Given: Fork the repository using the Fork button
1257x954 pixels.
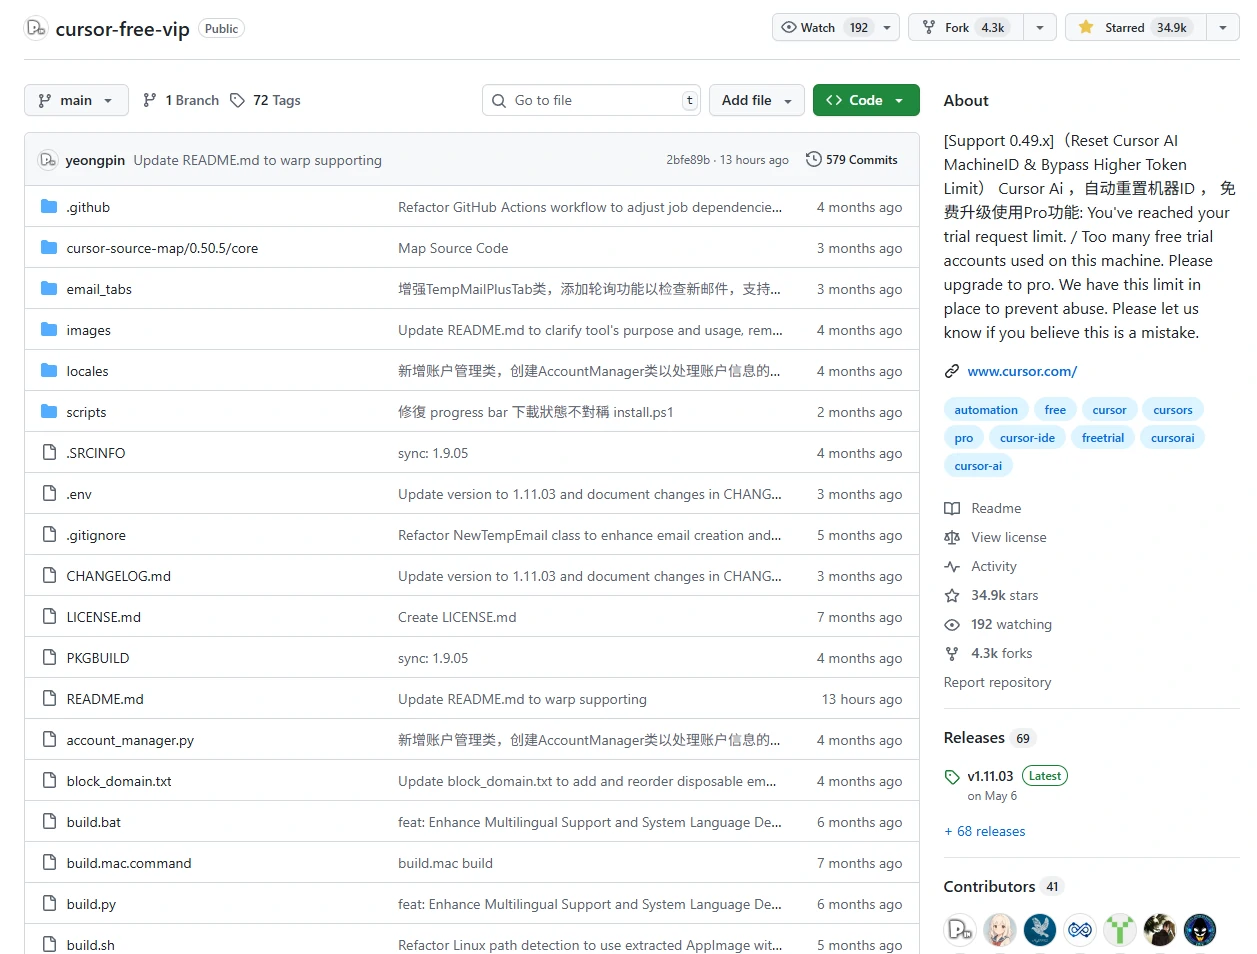Looking at the screenshot, I should coord(966,28).
